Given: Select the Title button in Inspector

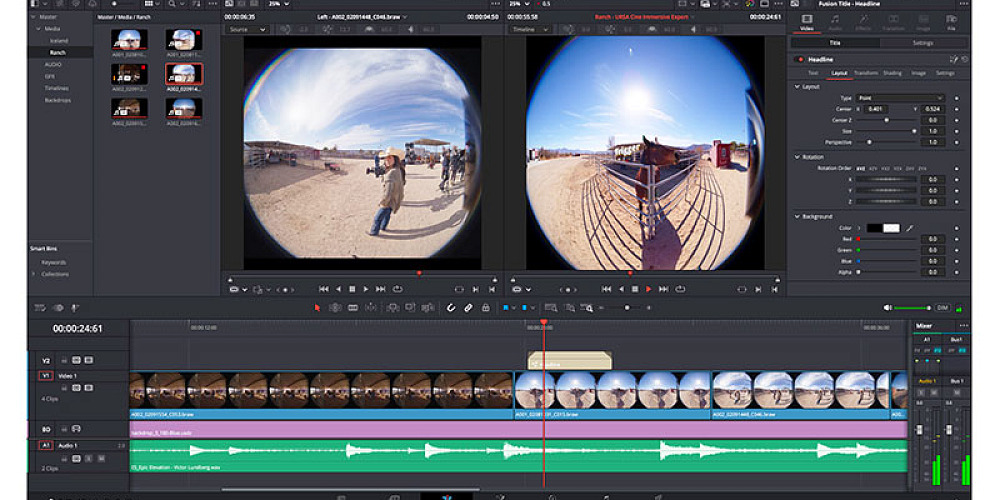Looking at the screenshot, I should pos(835,43).
